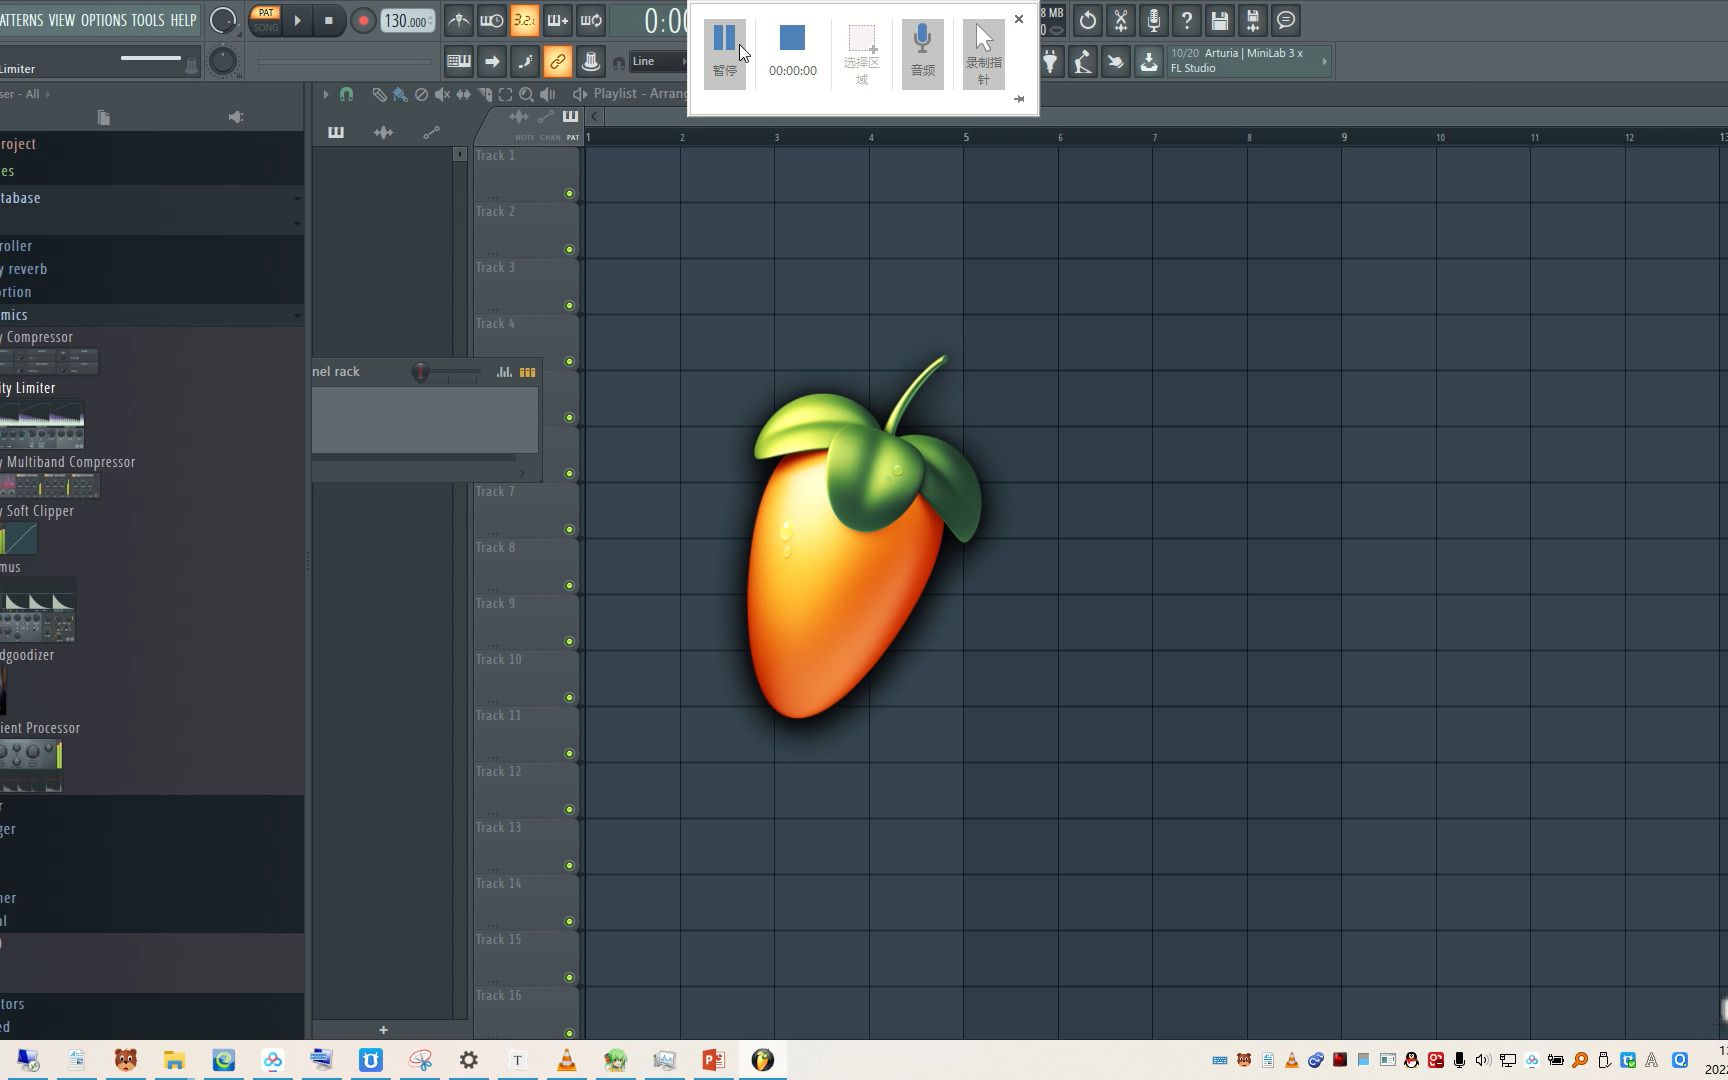Click the plus button to add a Playlist track

383,1030
